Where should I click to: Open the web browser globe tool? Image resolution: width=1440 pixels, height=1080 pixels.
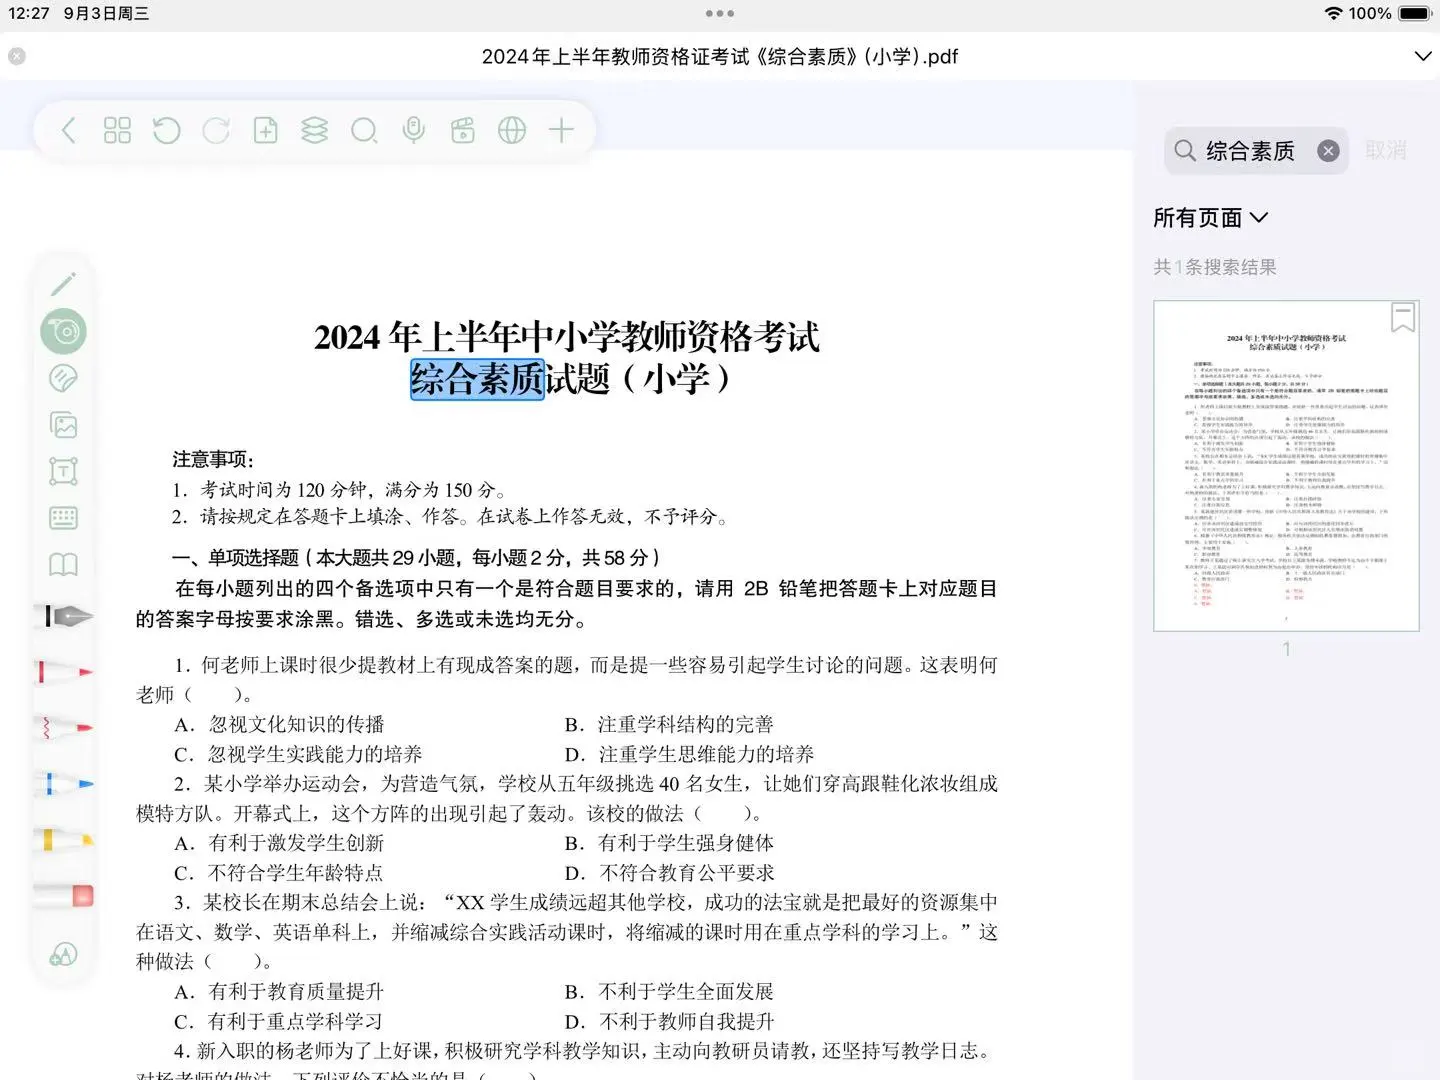tap(512, 130)
